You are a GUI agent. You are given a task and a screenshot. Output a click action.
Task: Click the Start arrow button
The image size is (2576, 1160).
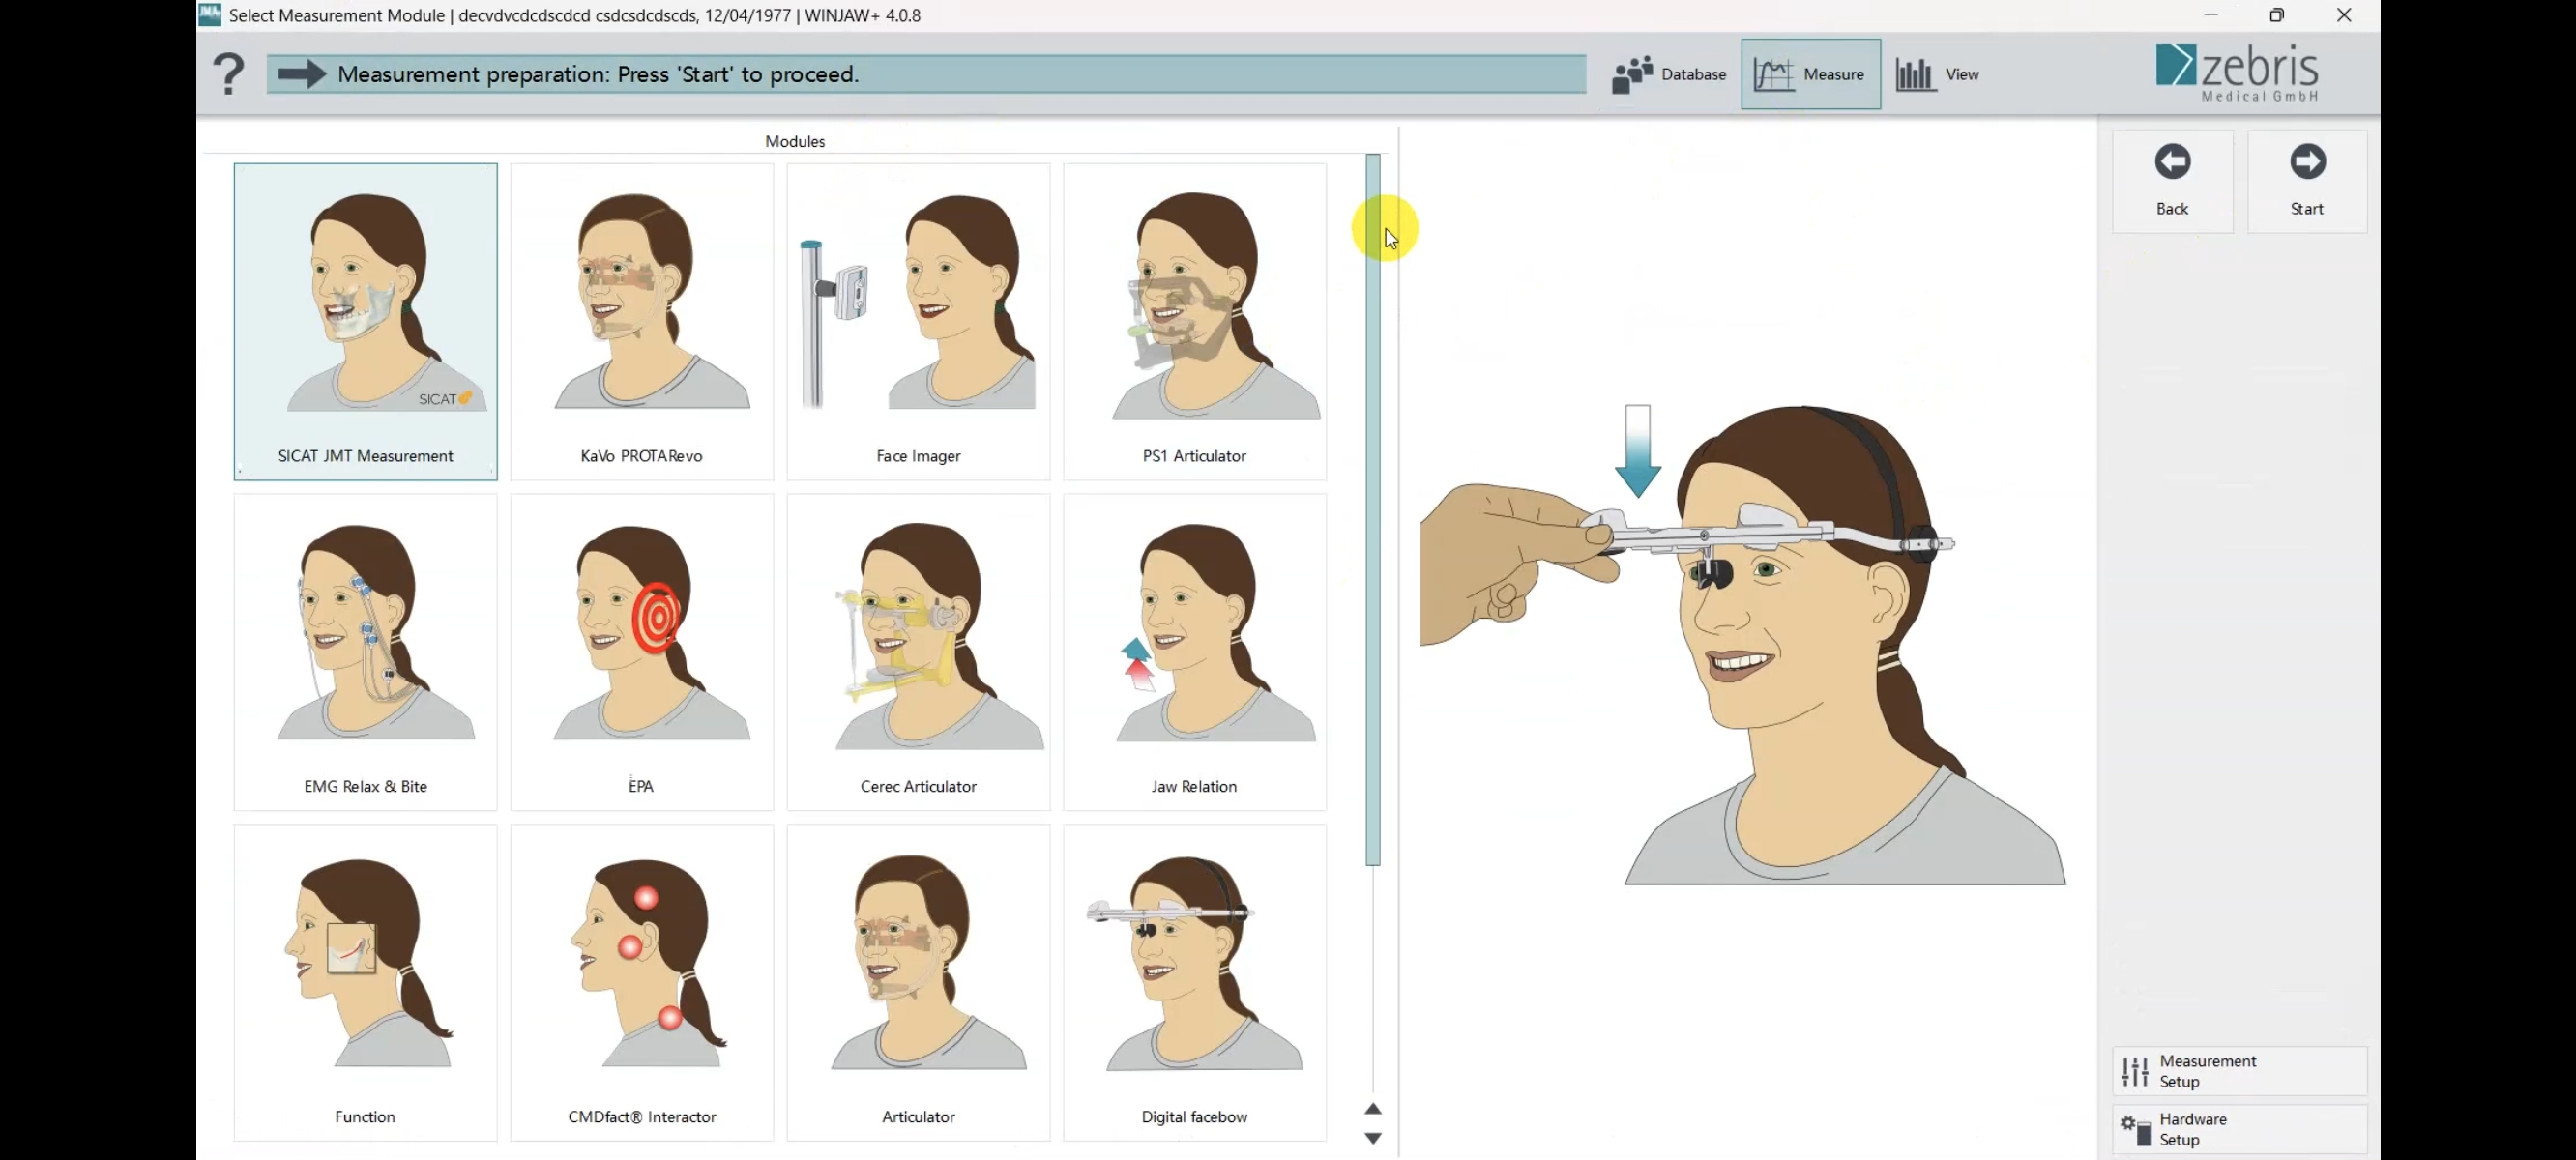(x=2307, y=181)
